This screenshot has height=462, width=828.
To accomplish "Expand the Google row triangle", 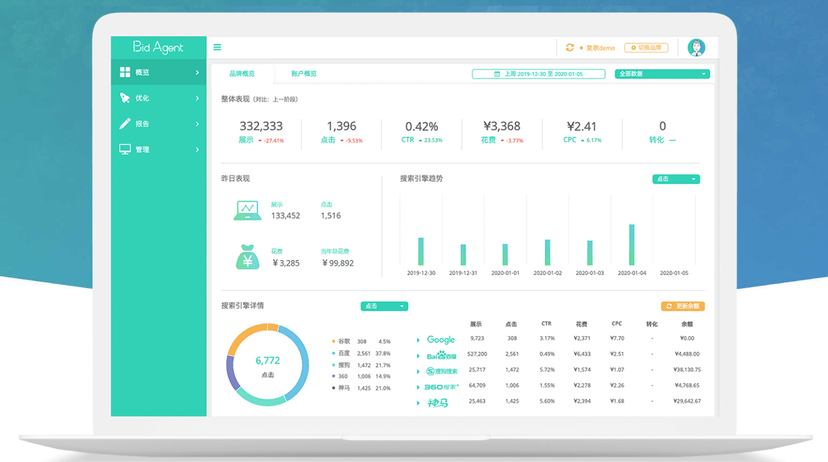I will tap(418, 340).
